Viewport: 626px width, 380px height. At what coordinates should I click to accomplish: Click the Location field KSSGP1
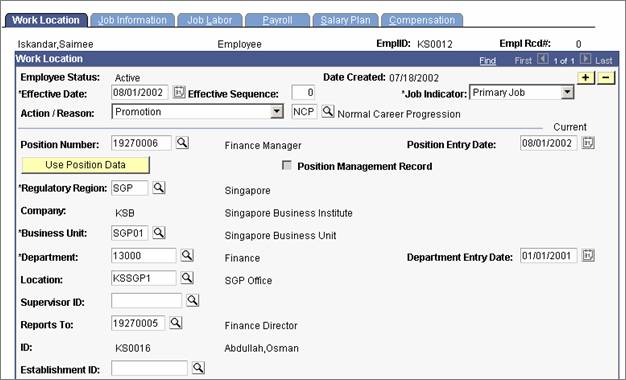pyautogui.click(x=144, y=278)
